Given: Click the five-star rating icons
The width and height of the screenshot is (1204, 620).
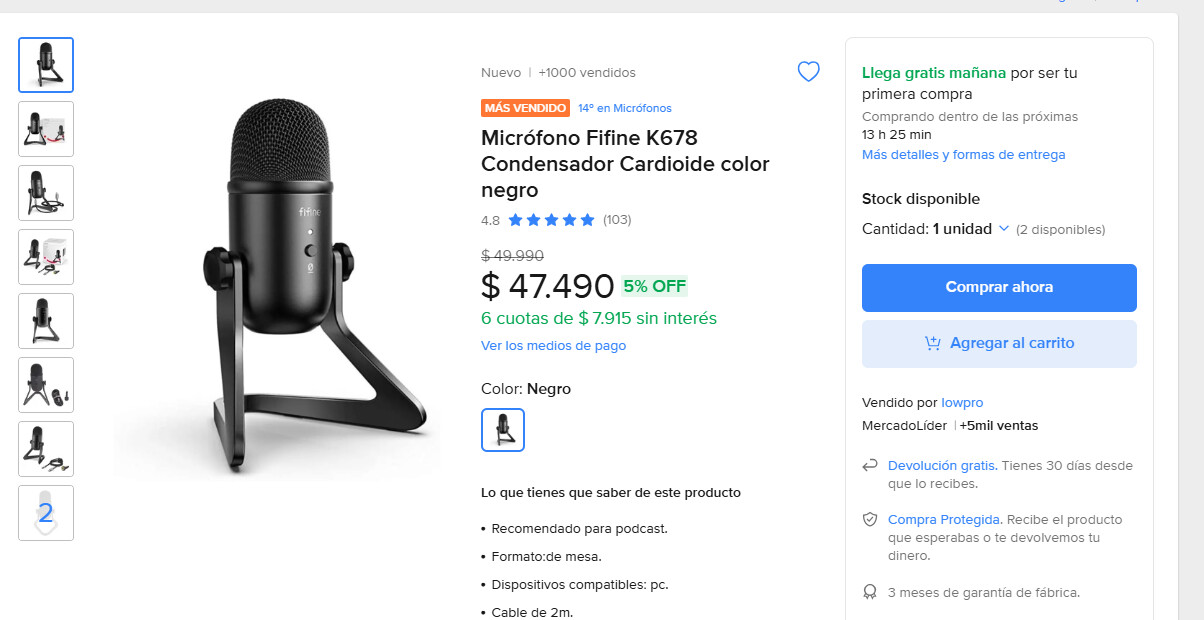Looking at the screenshot, I should click(551, 220).
